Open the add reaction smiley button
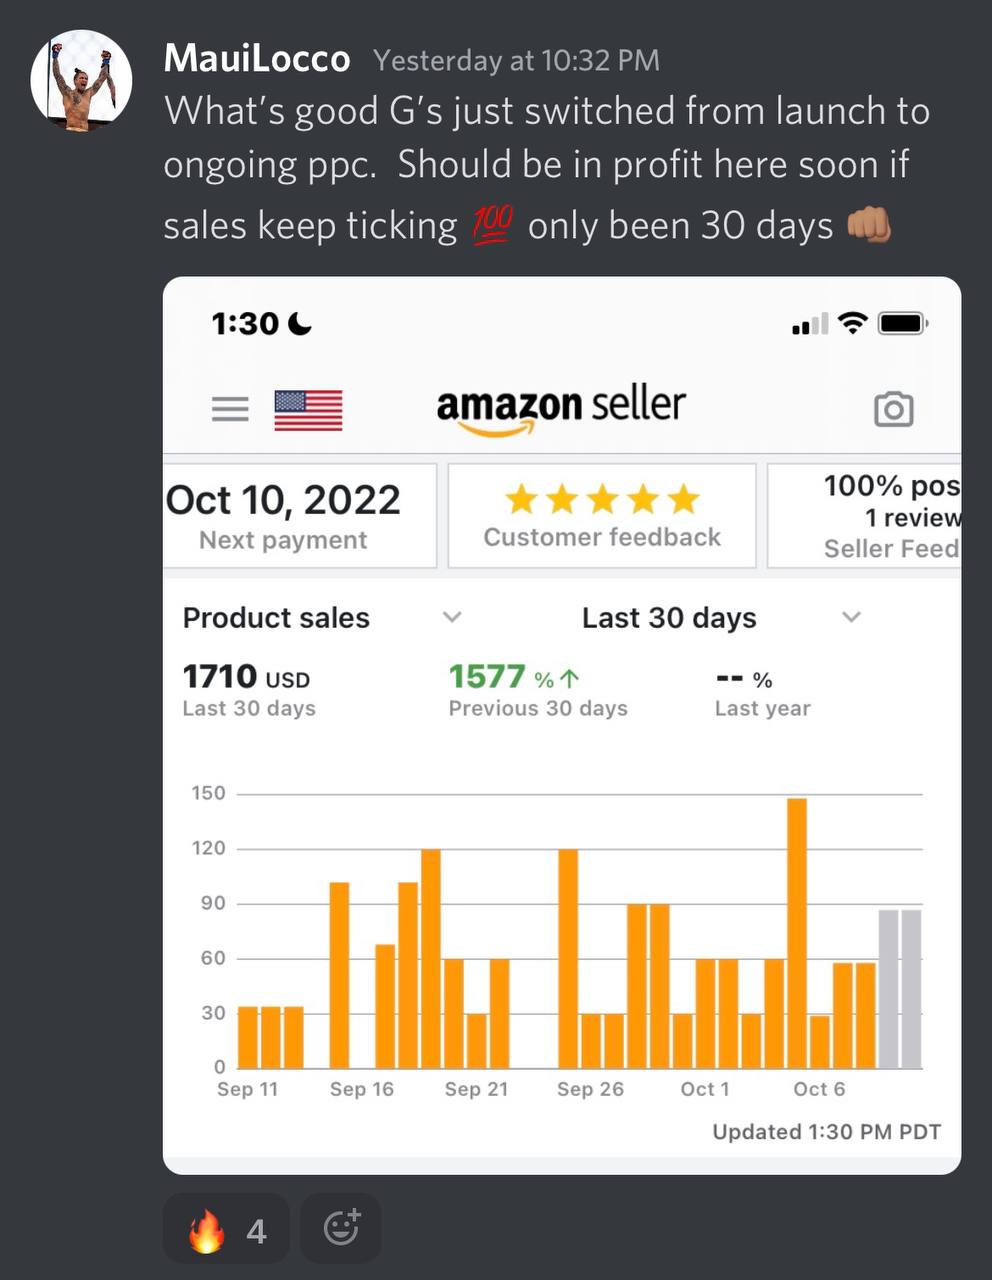This screenshot has height=1280, width=992. [x=341, y=1229]
